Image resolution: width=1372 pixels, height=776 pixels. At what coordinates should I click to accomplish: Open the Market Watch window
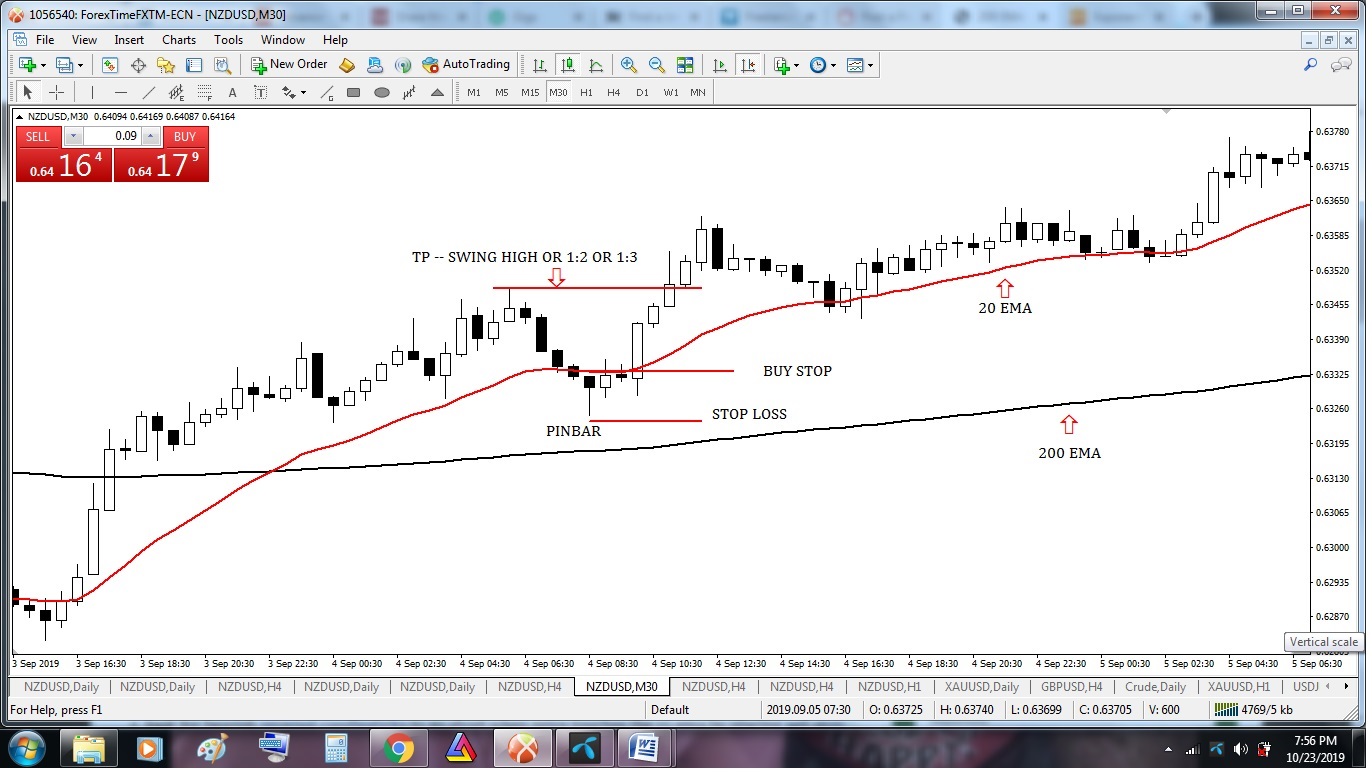(110, 65)
